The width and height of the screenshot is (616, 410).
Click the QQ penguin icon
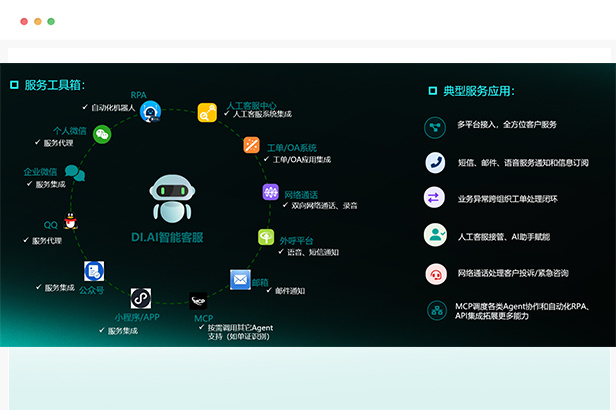[x=71, y=221]
